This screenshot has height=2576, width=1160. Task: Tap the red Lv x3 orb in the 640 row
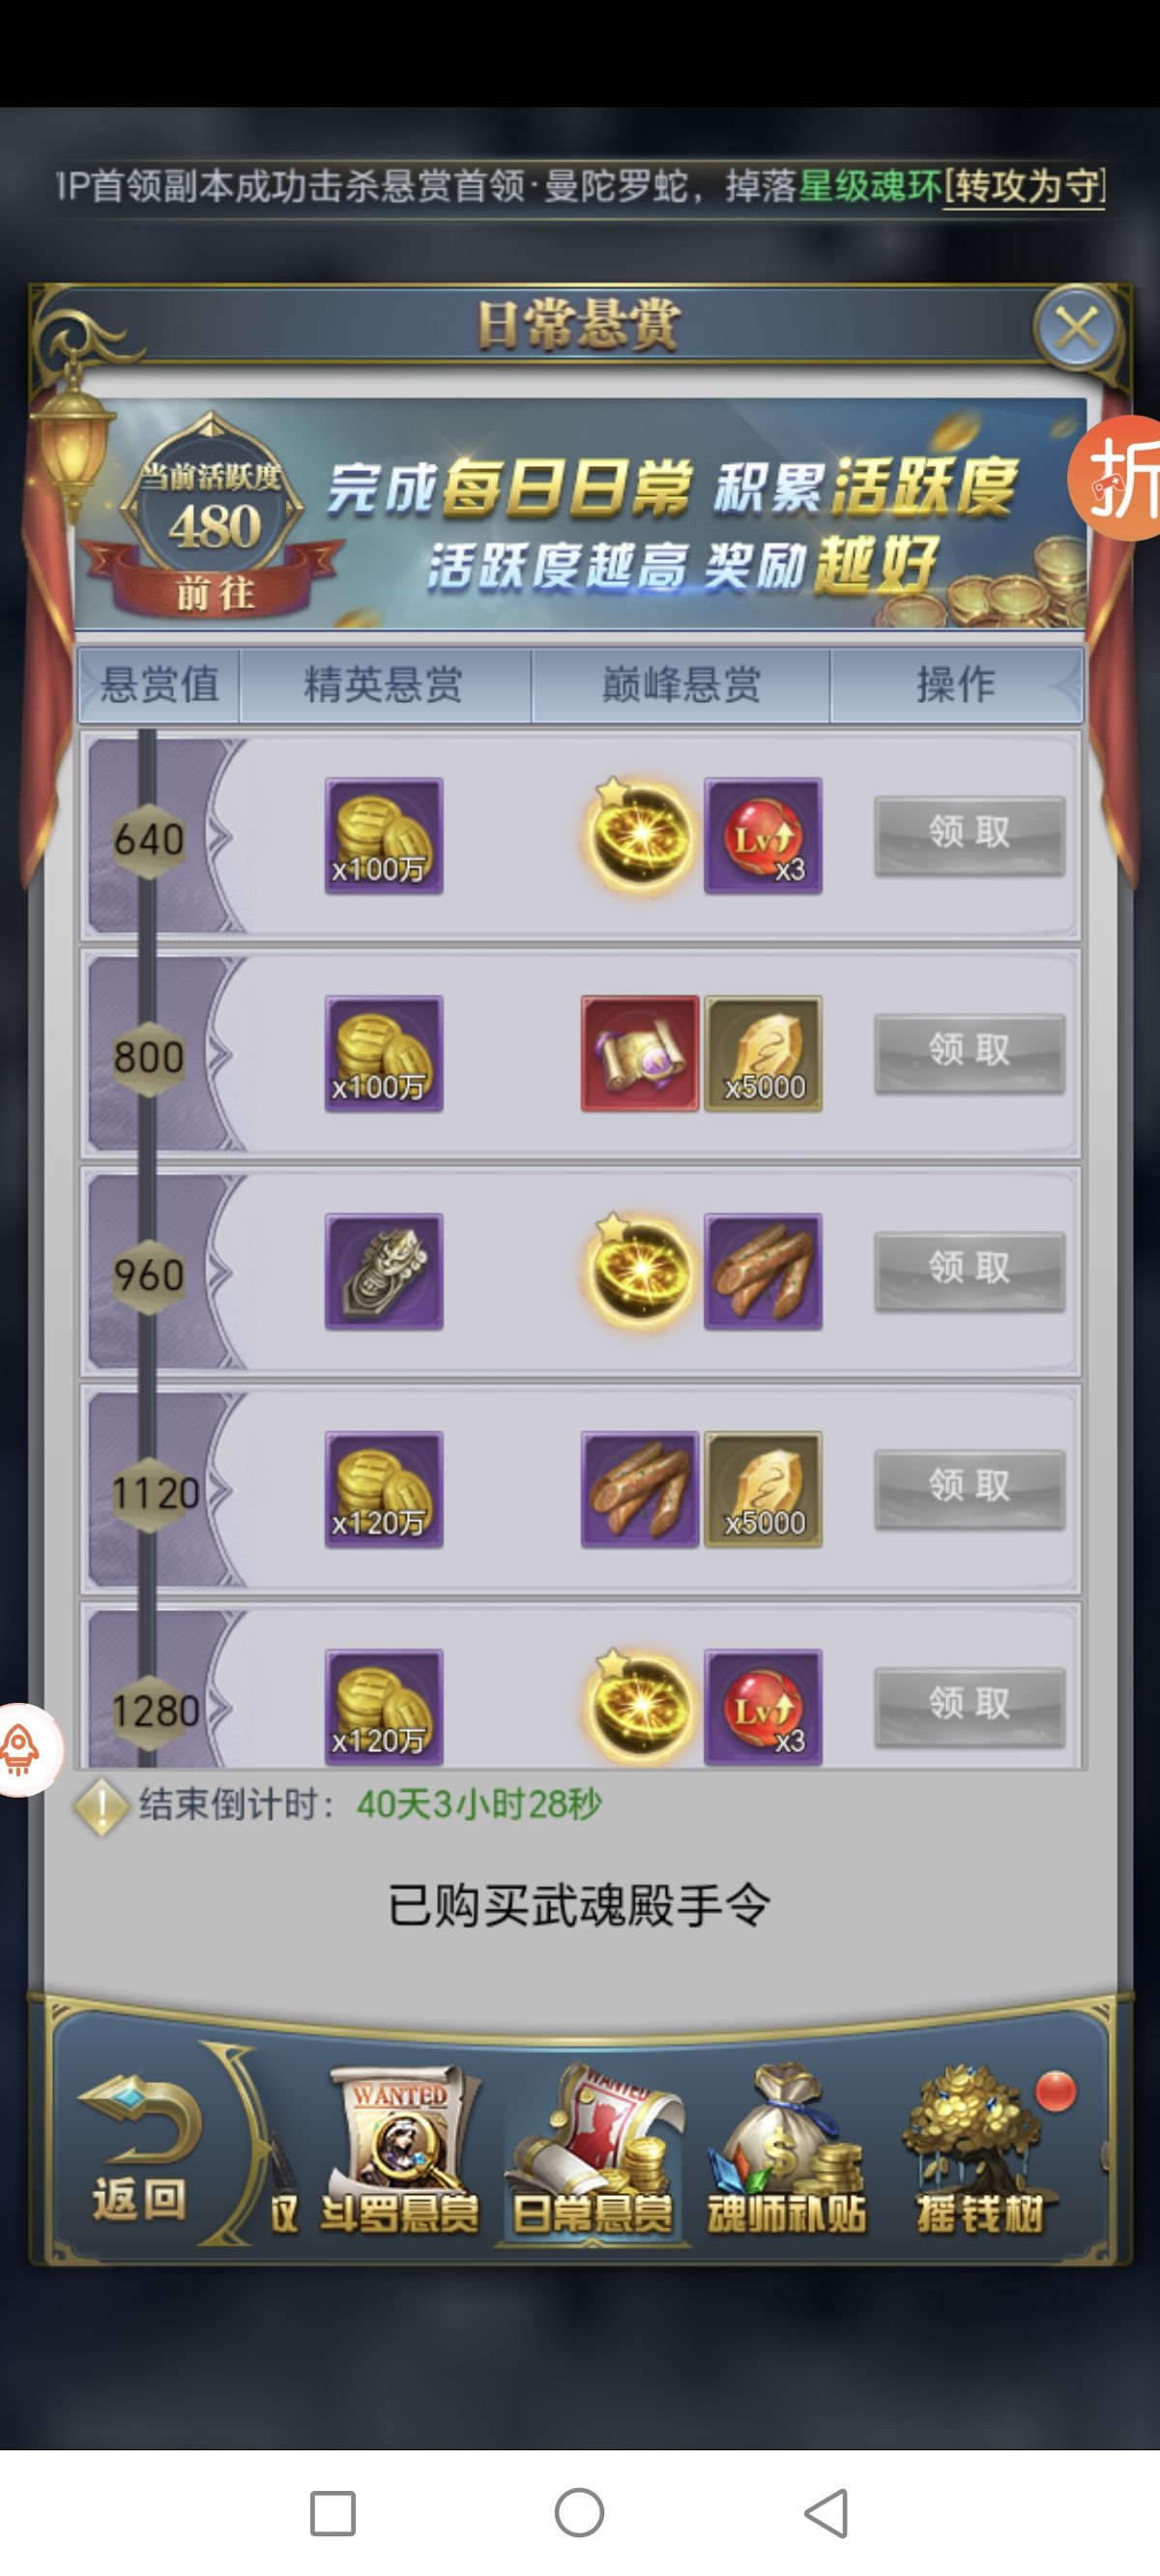coord(763,835)
